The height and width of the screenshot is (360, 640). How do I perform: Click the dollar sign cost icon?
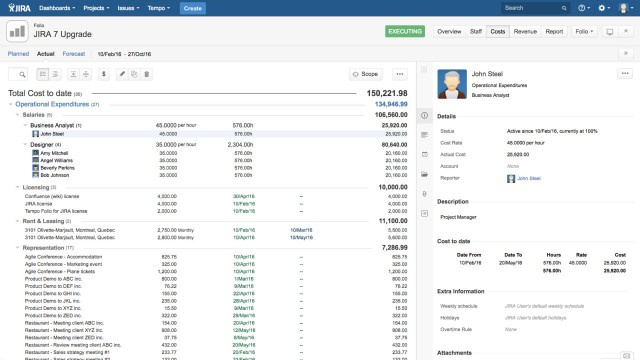104,74
